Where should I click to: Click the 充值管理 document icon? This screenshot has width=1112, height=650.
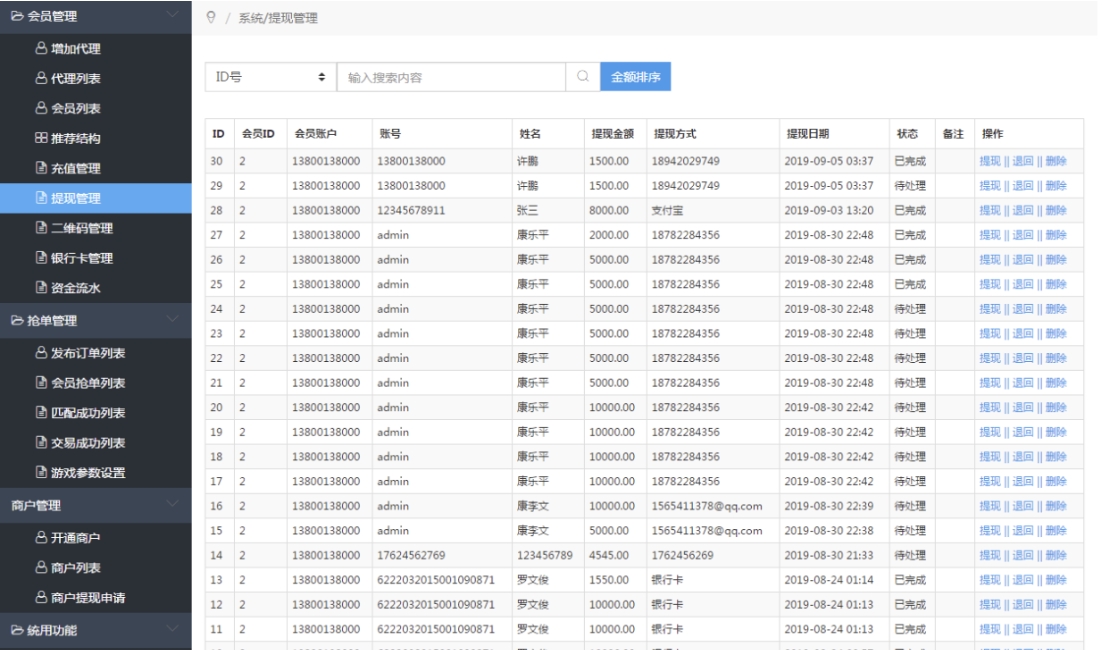pos(41,168)
